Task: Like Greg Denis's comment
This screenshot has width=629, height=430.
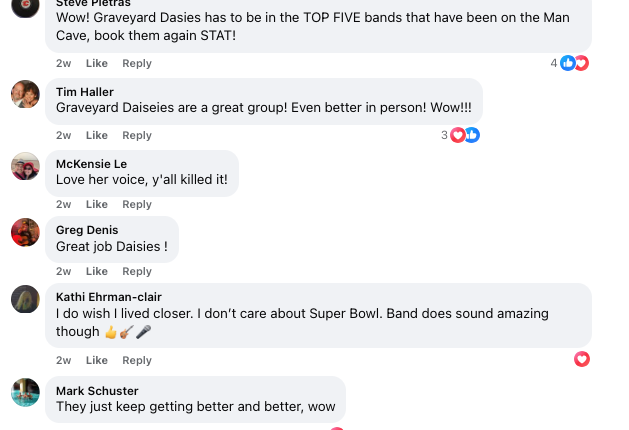Action: pyautogui.click(x=97, y=271)
